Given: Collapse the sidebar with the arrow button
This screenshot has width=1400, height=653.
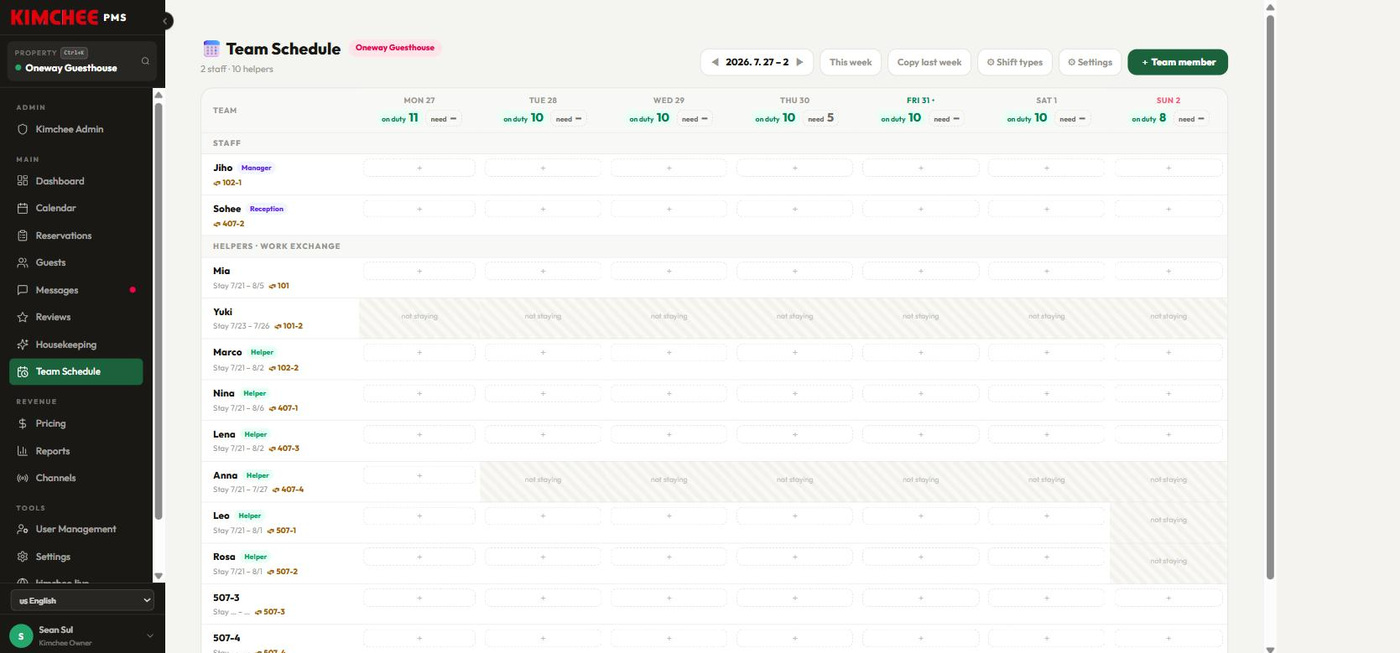Looking at the screenshot, I should coord(166,21).
